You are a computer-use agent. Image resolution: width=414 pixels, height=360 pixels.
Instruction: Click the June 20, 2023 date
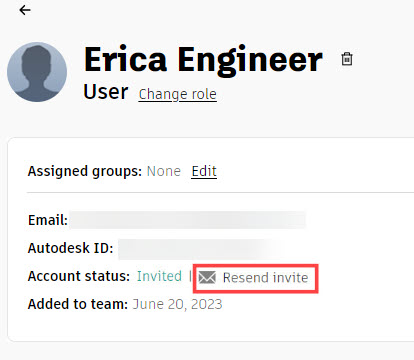(178, 304)
